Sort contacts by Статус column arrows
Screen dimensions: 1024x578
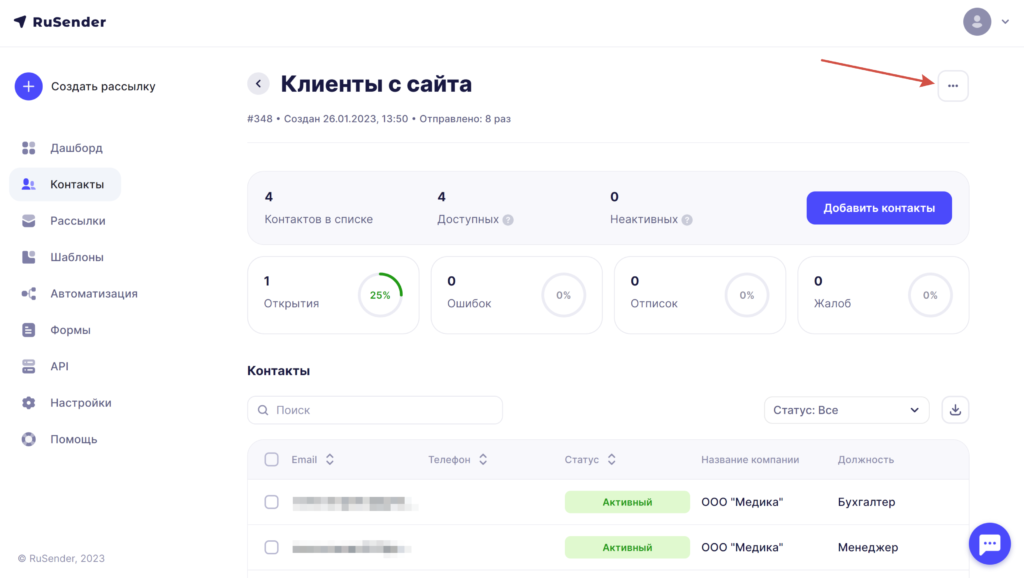612,460
